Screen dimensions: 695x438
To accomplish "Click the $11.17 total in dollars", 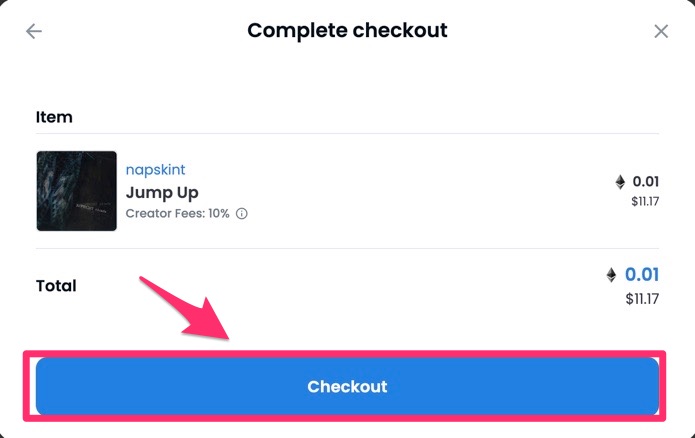I will 642,299.
